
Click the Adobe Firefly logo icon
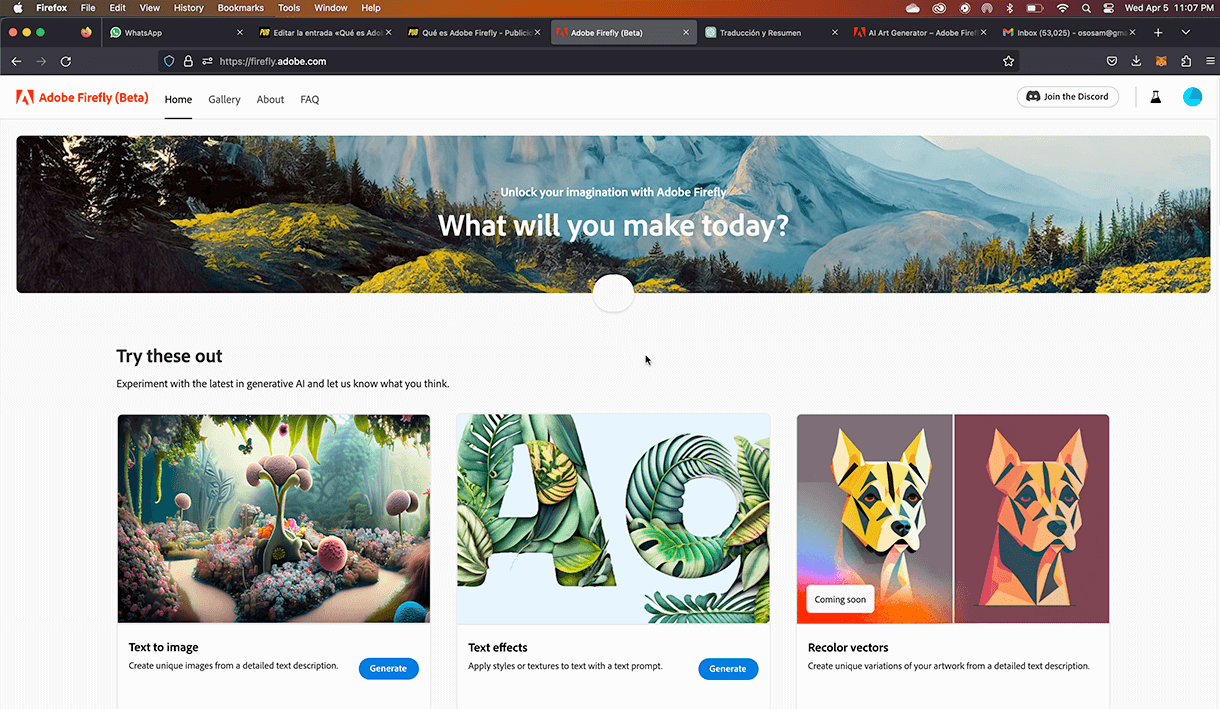(25, 98)
